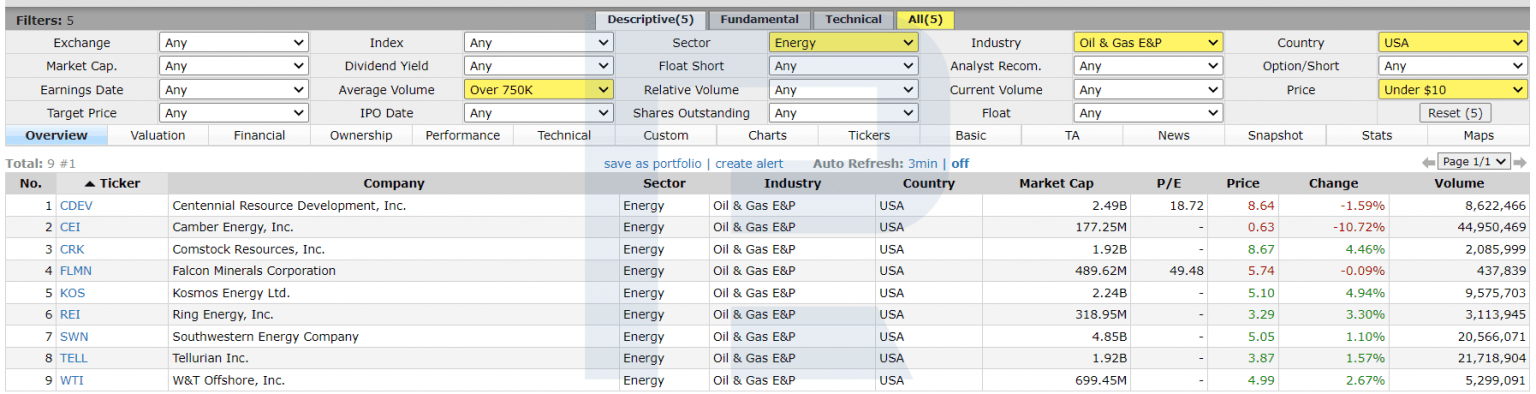Viewport: 1536px width, 394px height.
Task: Set Auto Refresh to 3min
Action: pyautogui.click(x=922, y=163)
